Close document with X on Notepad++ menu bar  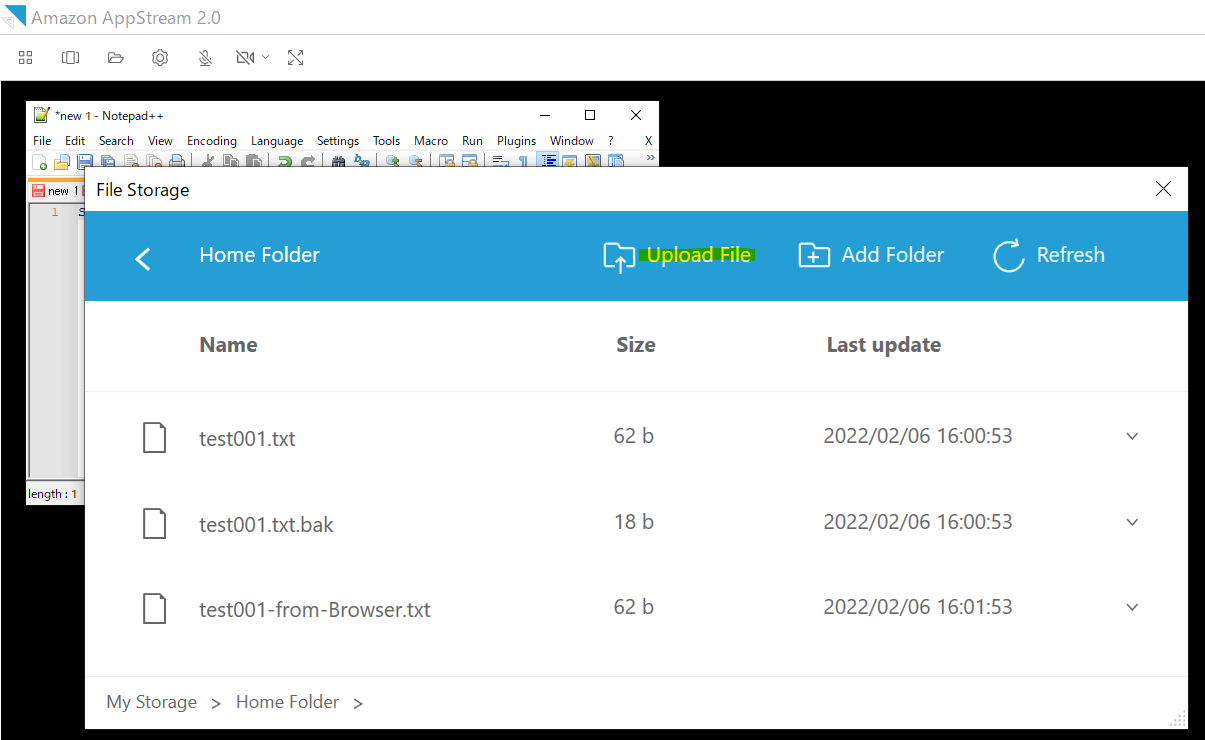(x=648, y=141)
